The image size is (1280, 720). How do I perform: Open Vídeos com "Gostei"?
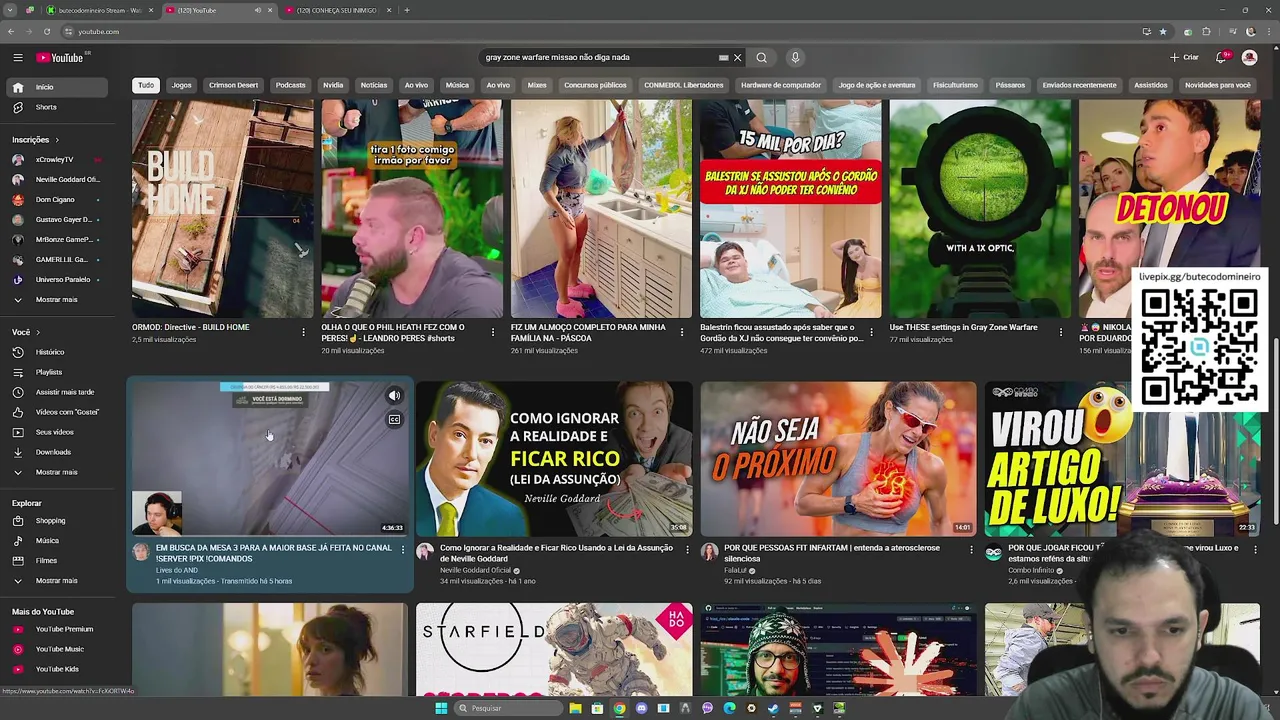click(x=56, y=412)
